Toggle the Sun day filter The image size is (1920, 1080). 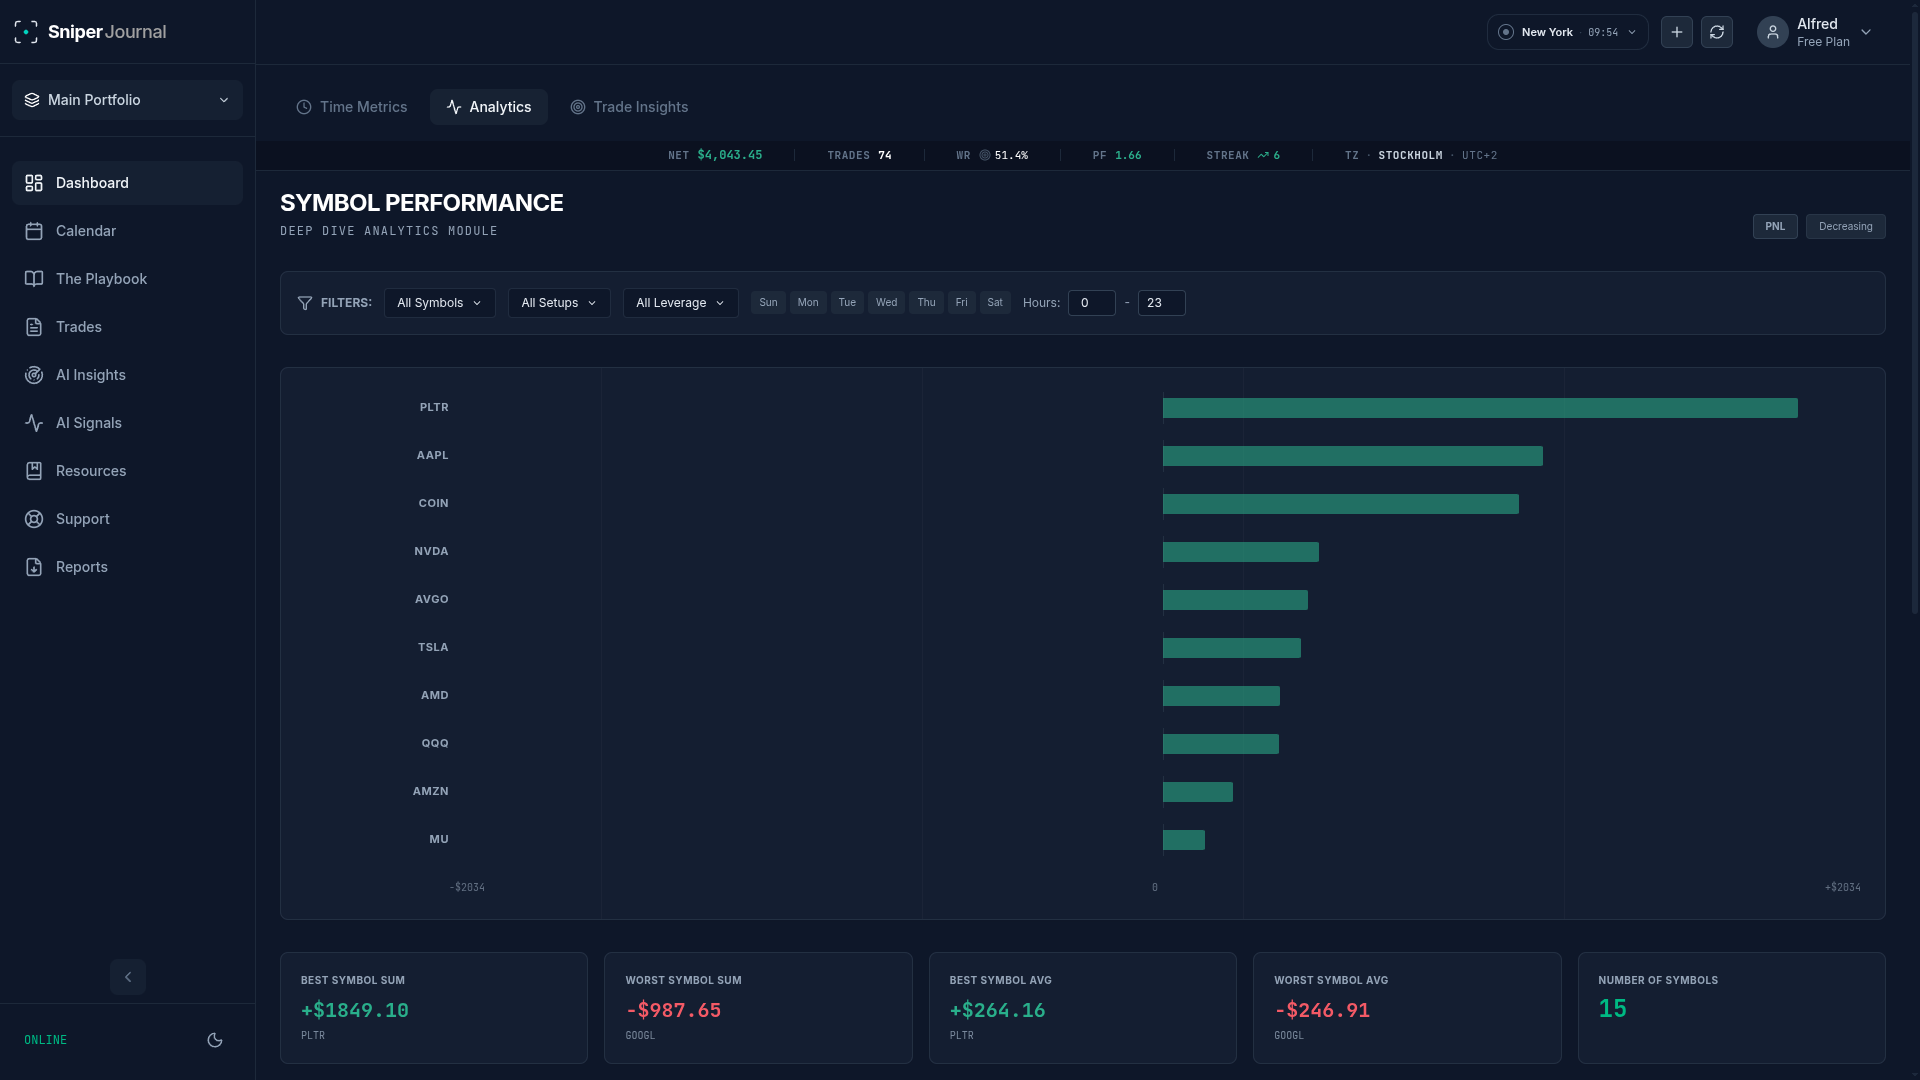(768, 302)
